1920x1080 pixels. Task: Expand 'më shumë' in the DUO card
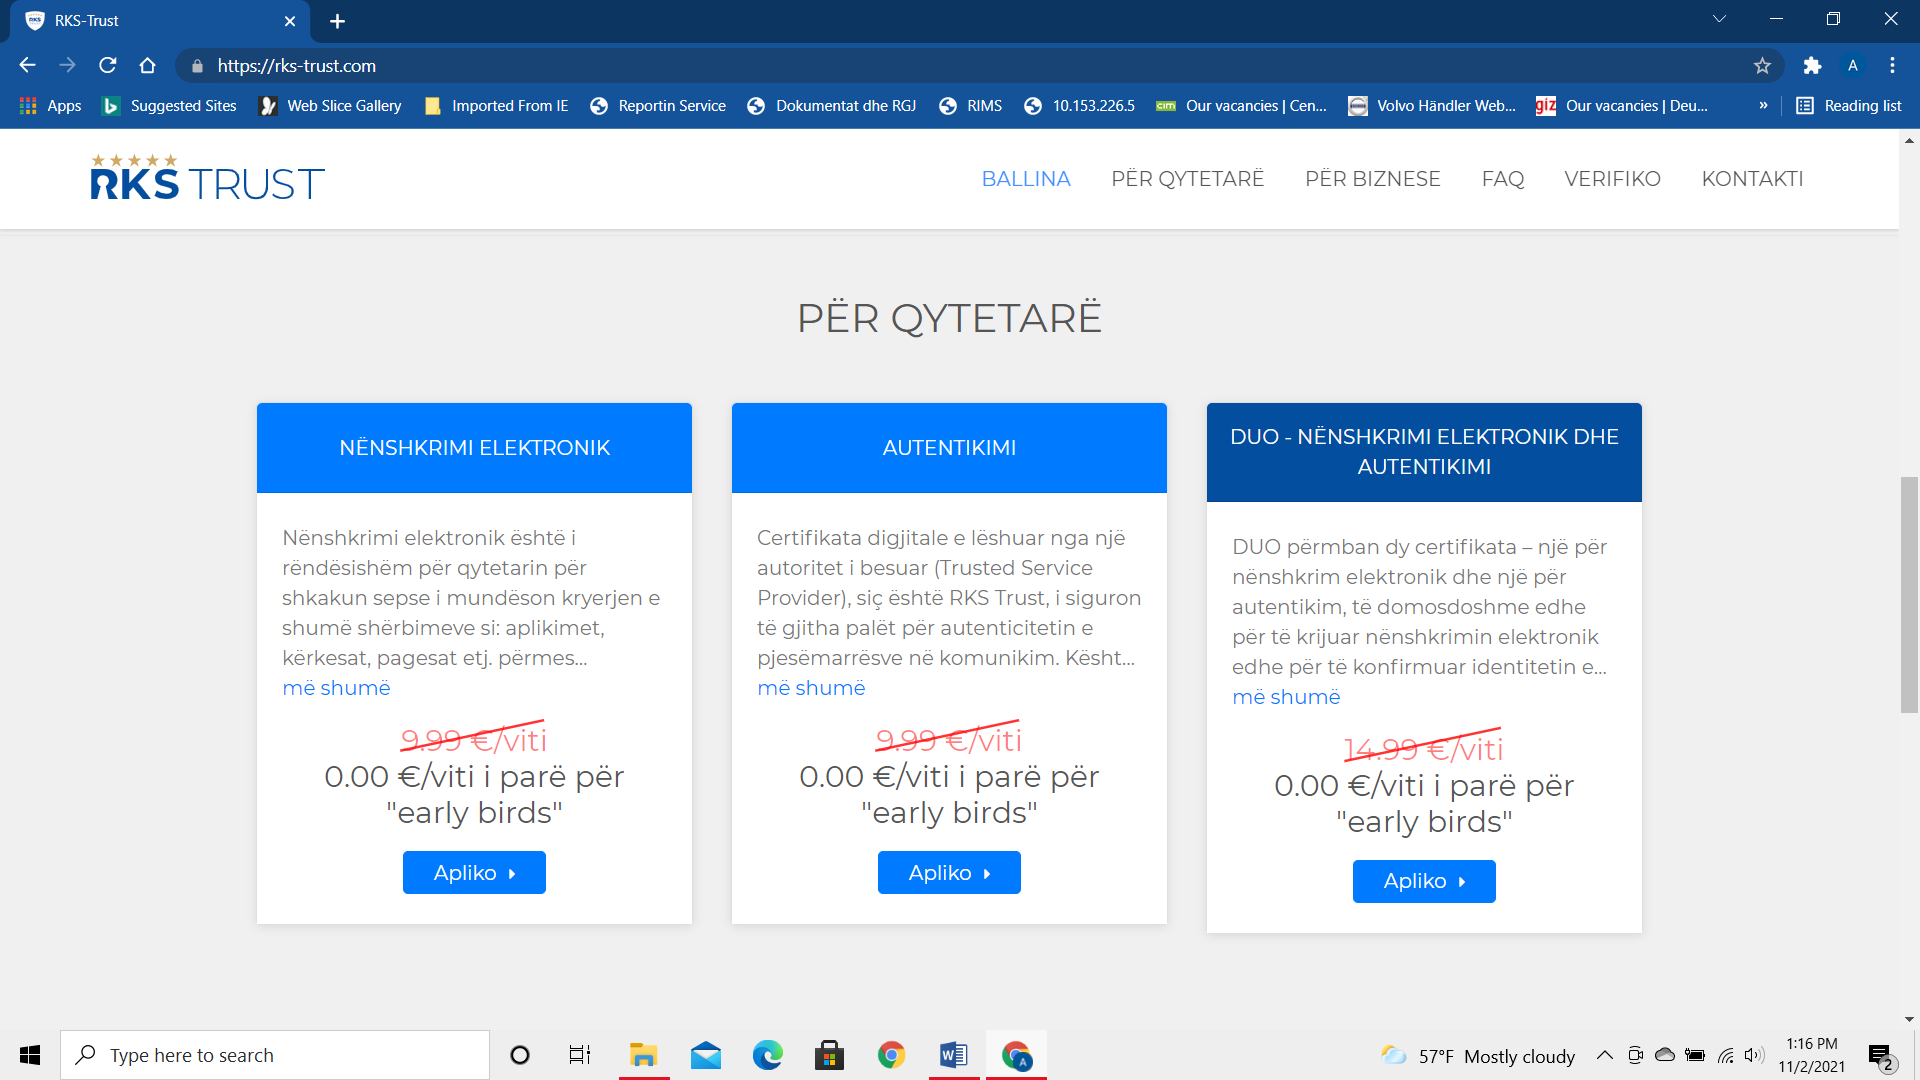(x=1286, y=697)
